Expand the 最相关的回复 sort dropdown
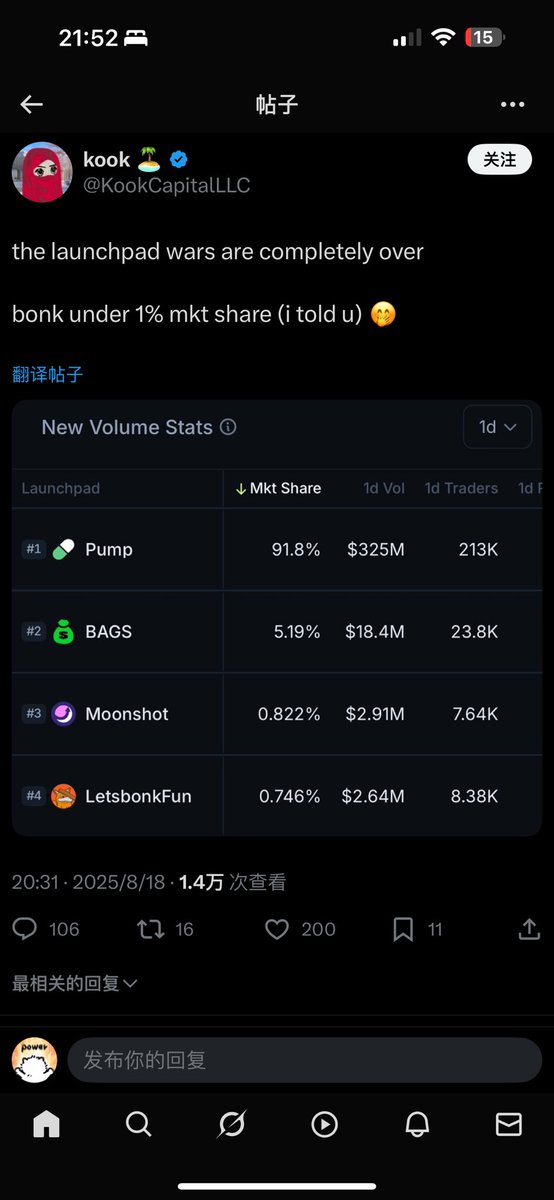The width and height of the screenshot is (554, 1200). [75, 983]
